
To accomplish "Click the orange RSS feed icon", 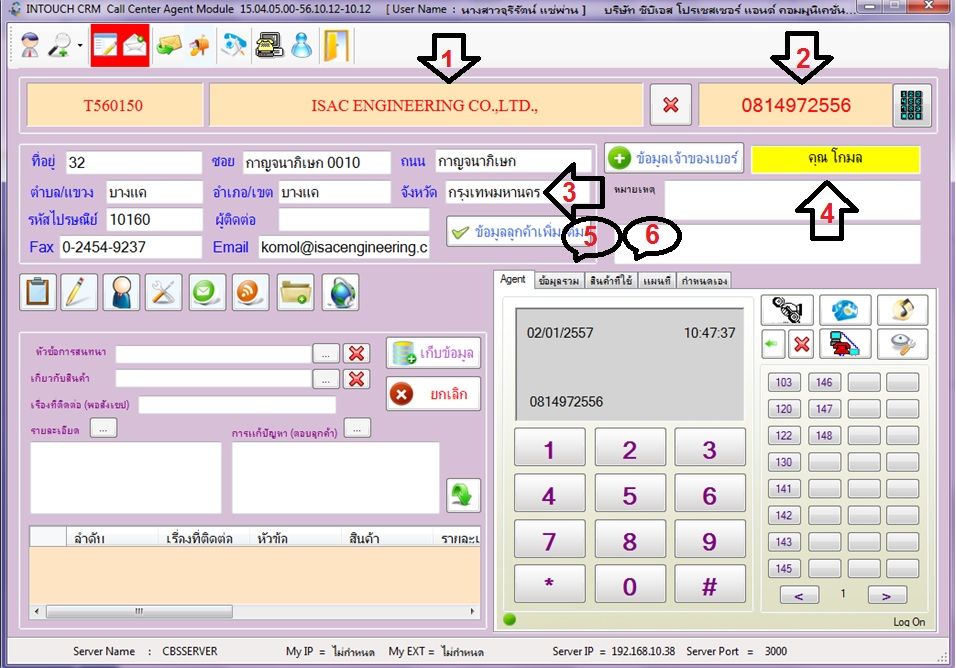I will pos(250,291).
